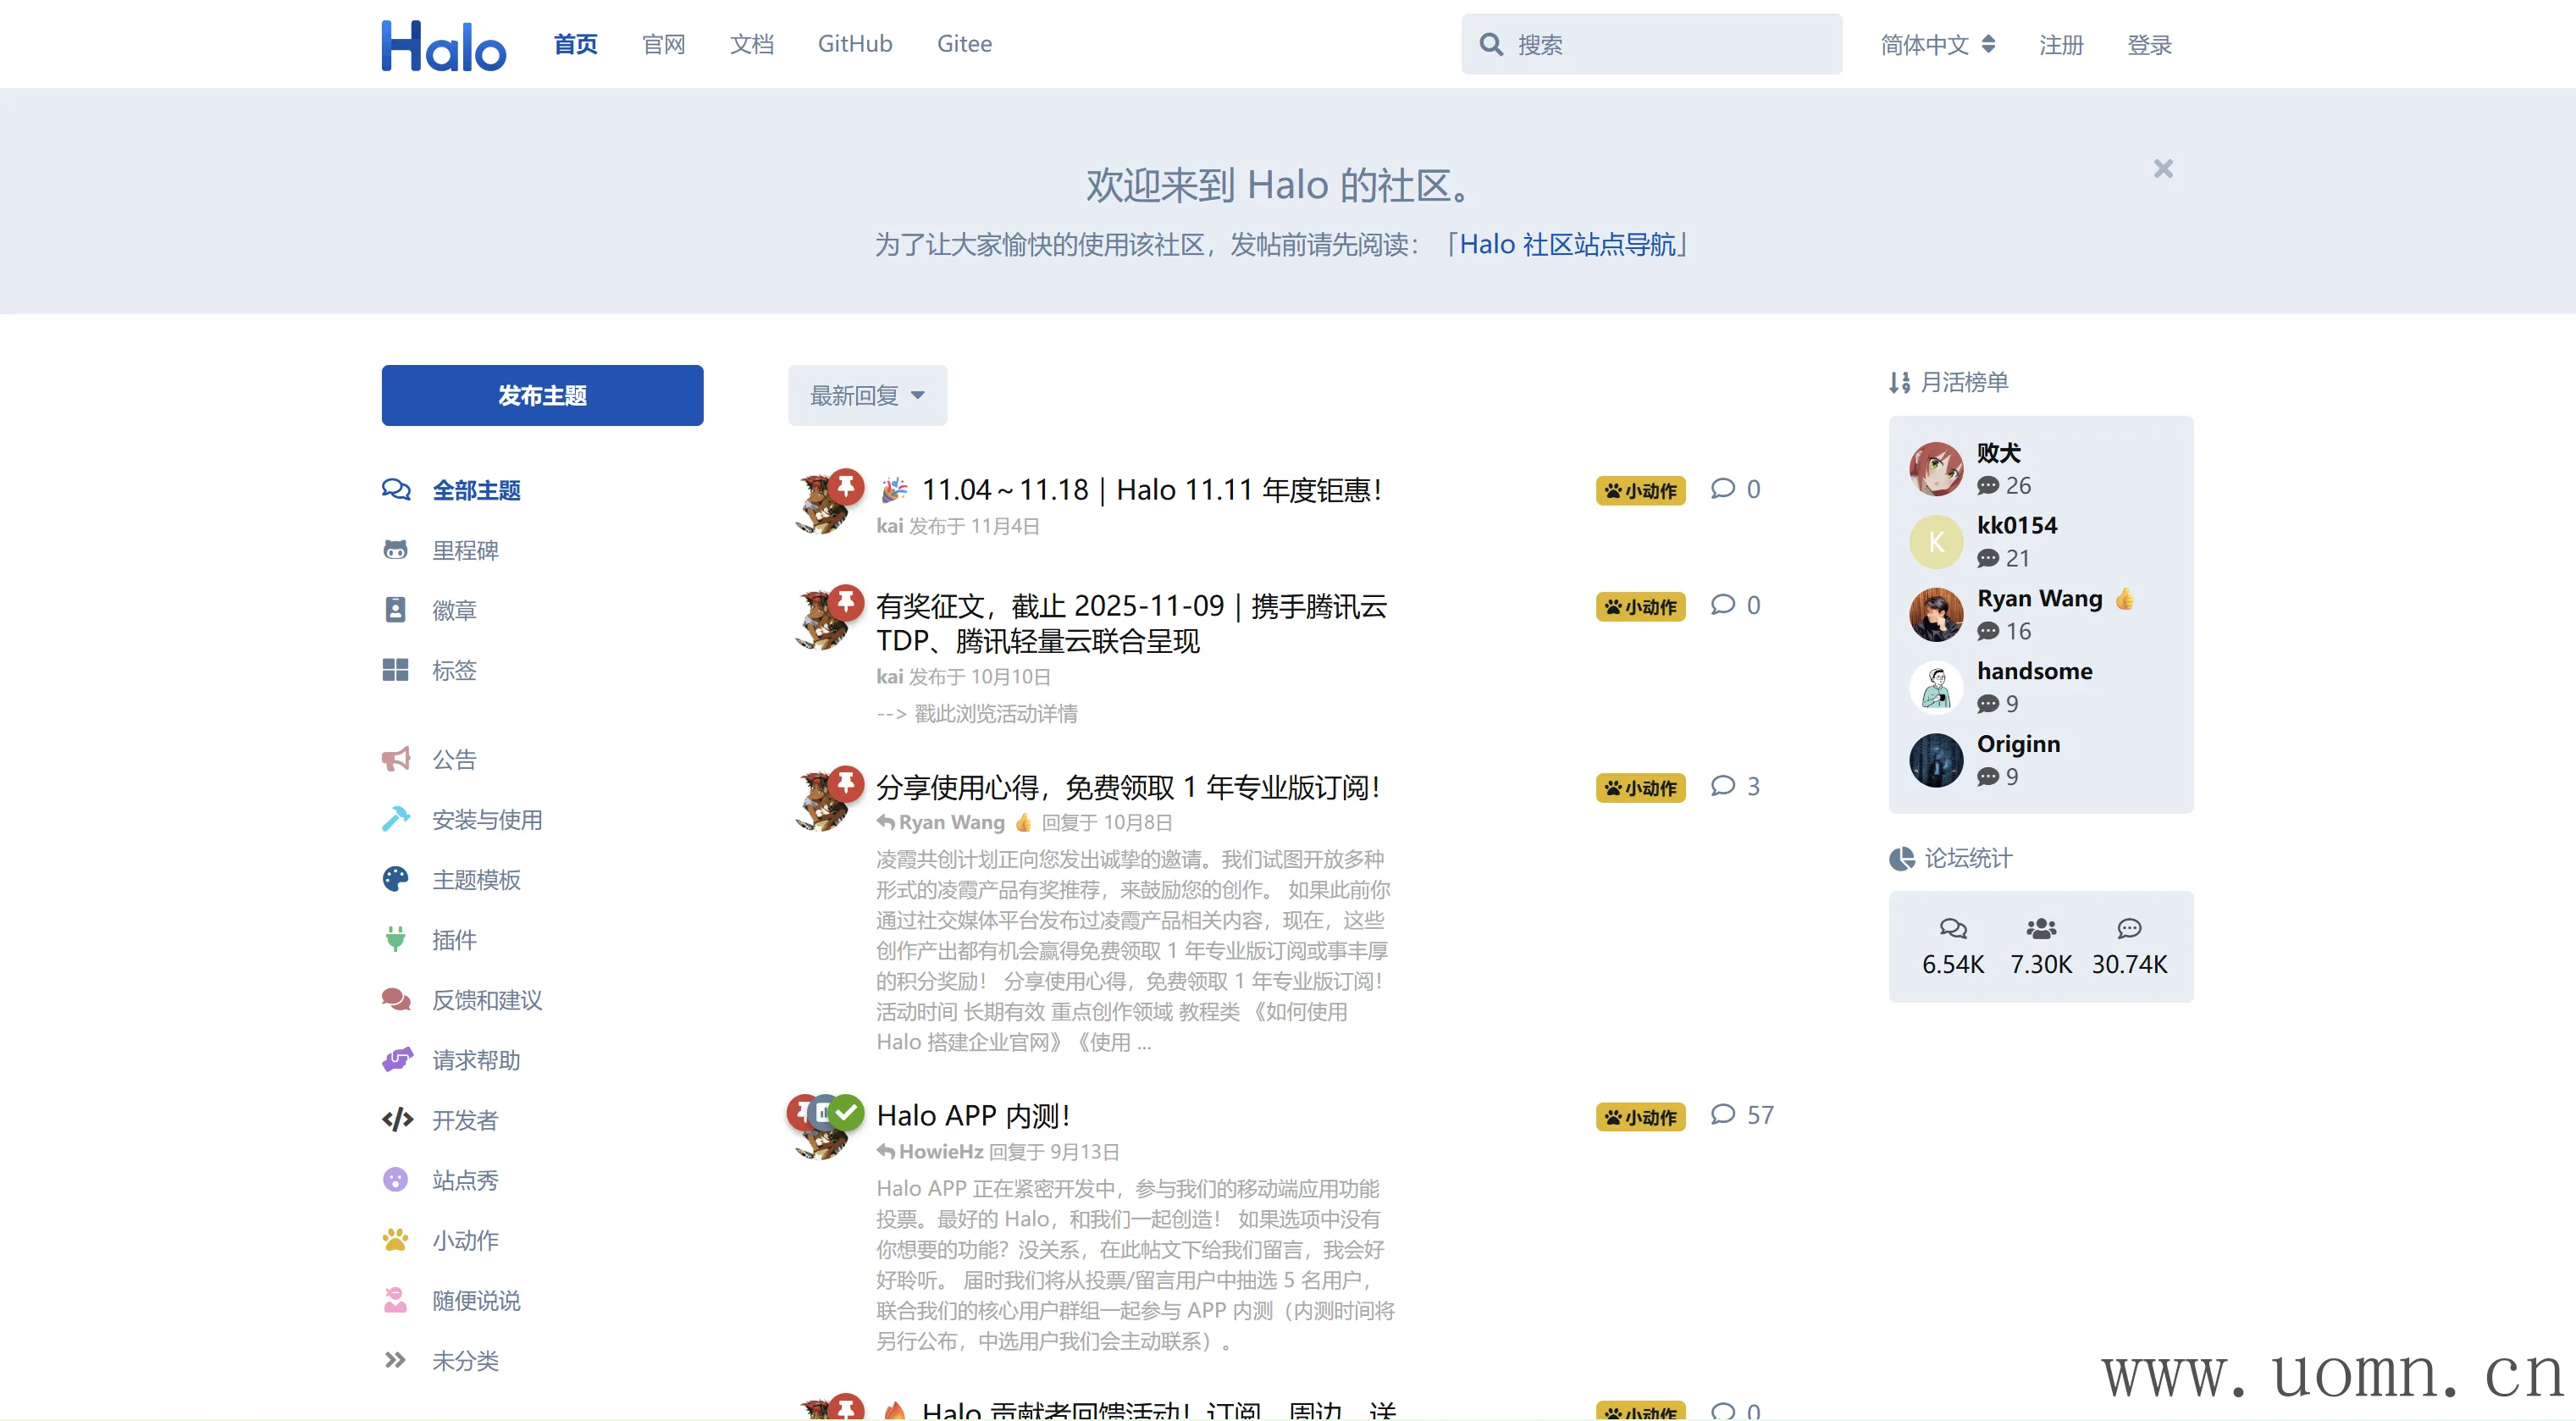Open the 简体中文 language dropdown
2576x1421 pixels.
[1935, 44]
